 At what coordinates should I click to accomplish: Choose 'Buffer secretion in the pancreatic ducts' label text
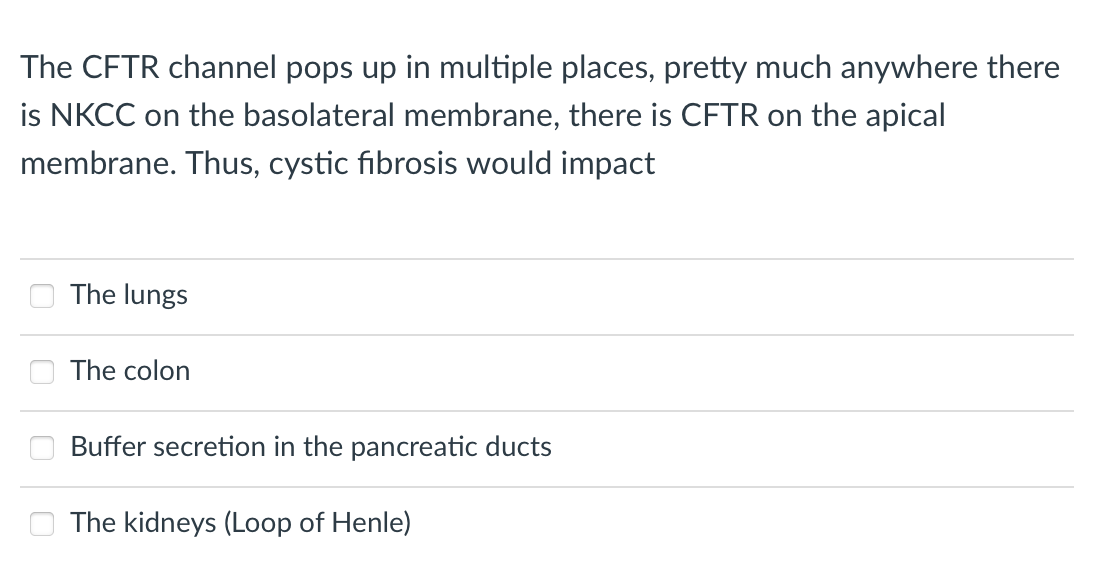[311, 447]
